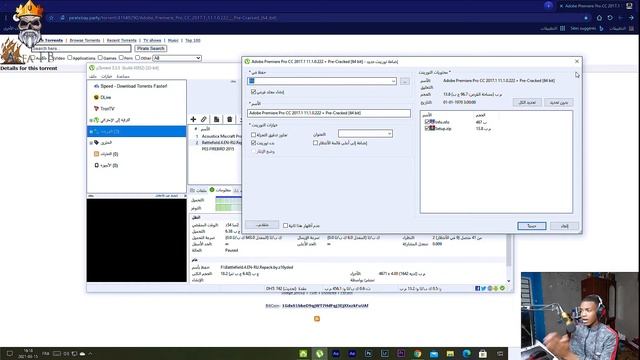Click the Microsoft Edge icon in the taskbar

[x=466, y=354]
